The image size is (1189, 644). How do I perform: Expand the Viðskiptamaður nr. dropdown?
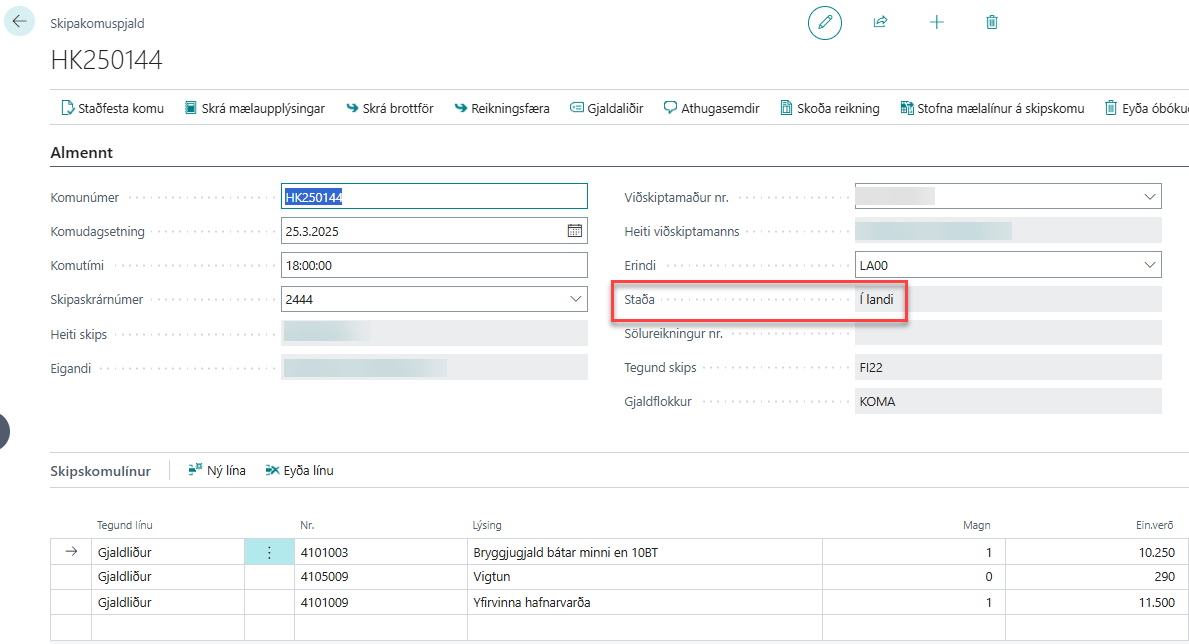click(x=1149, y=197)
